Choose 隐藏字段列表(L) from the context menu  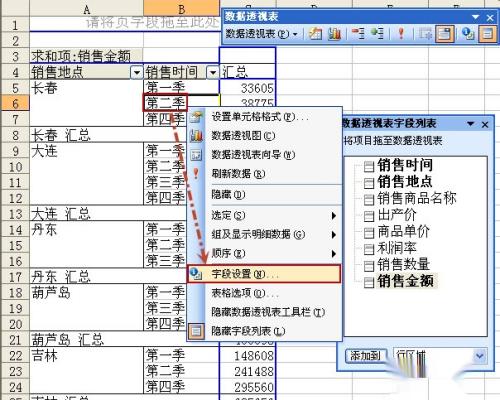pos(265,331)
